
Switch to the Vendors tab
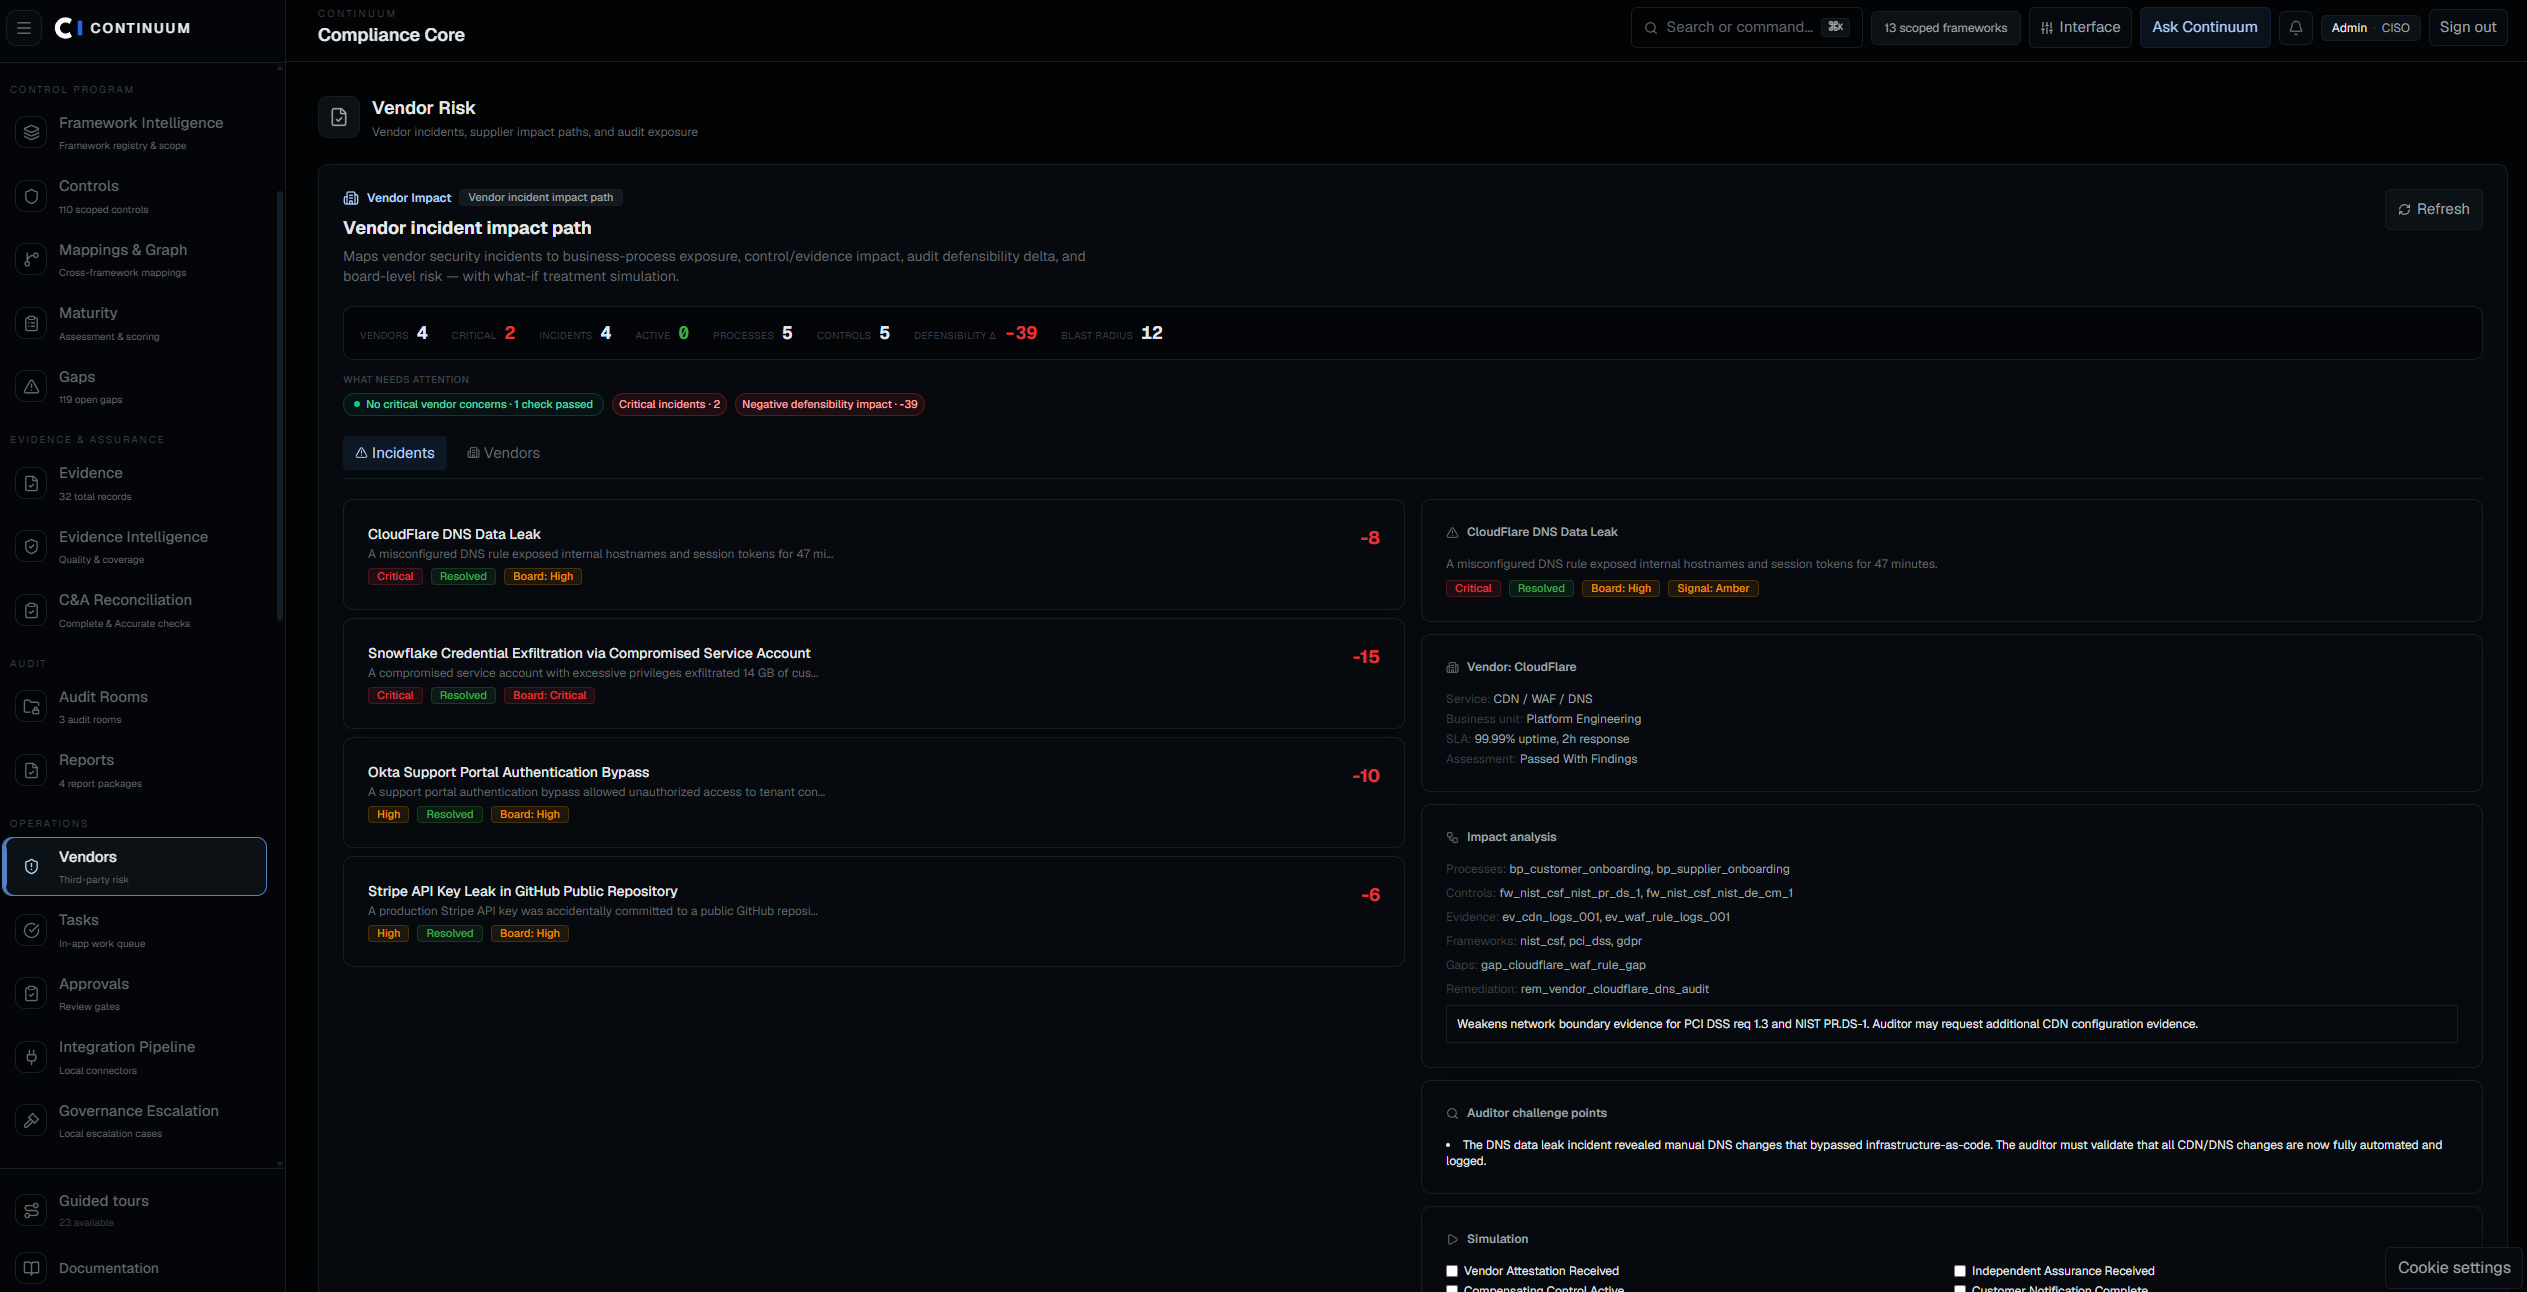point(503,453)
